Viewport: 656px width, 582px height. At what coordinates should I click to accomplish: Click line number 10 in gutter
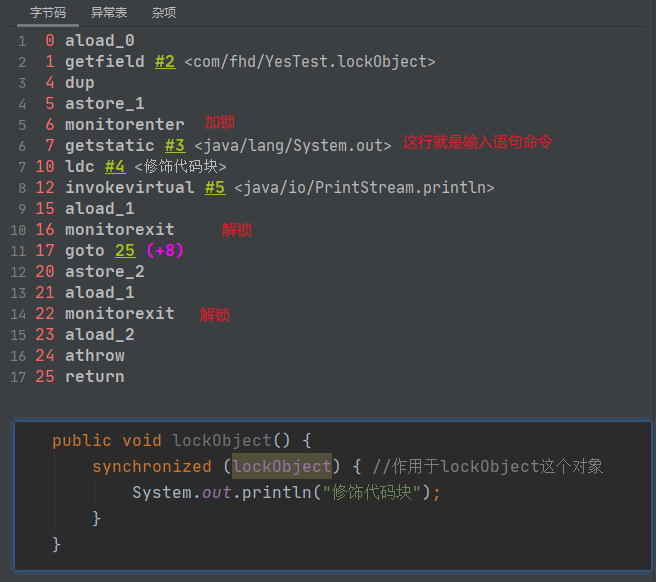18,230
